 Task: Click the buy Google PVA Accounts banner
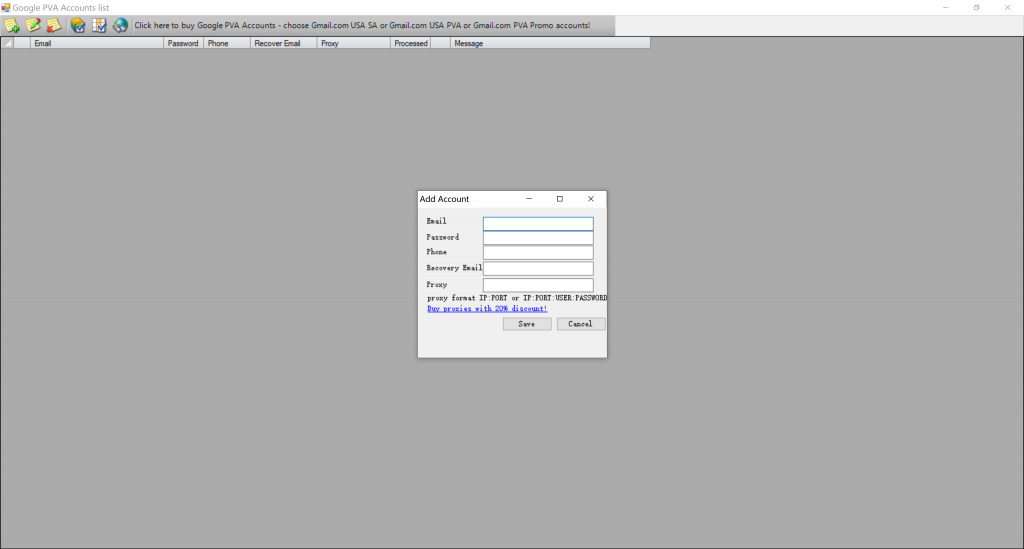coord(362,25)
